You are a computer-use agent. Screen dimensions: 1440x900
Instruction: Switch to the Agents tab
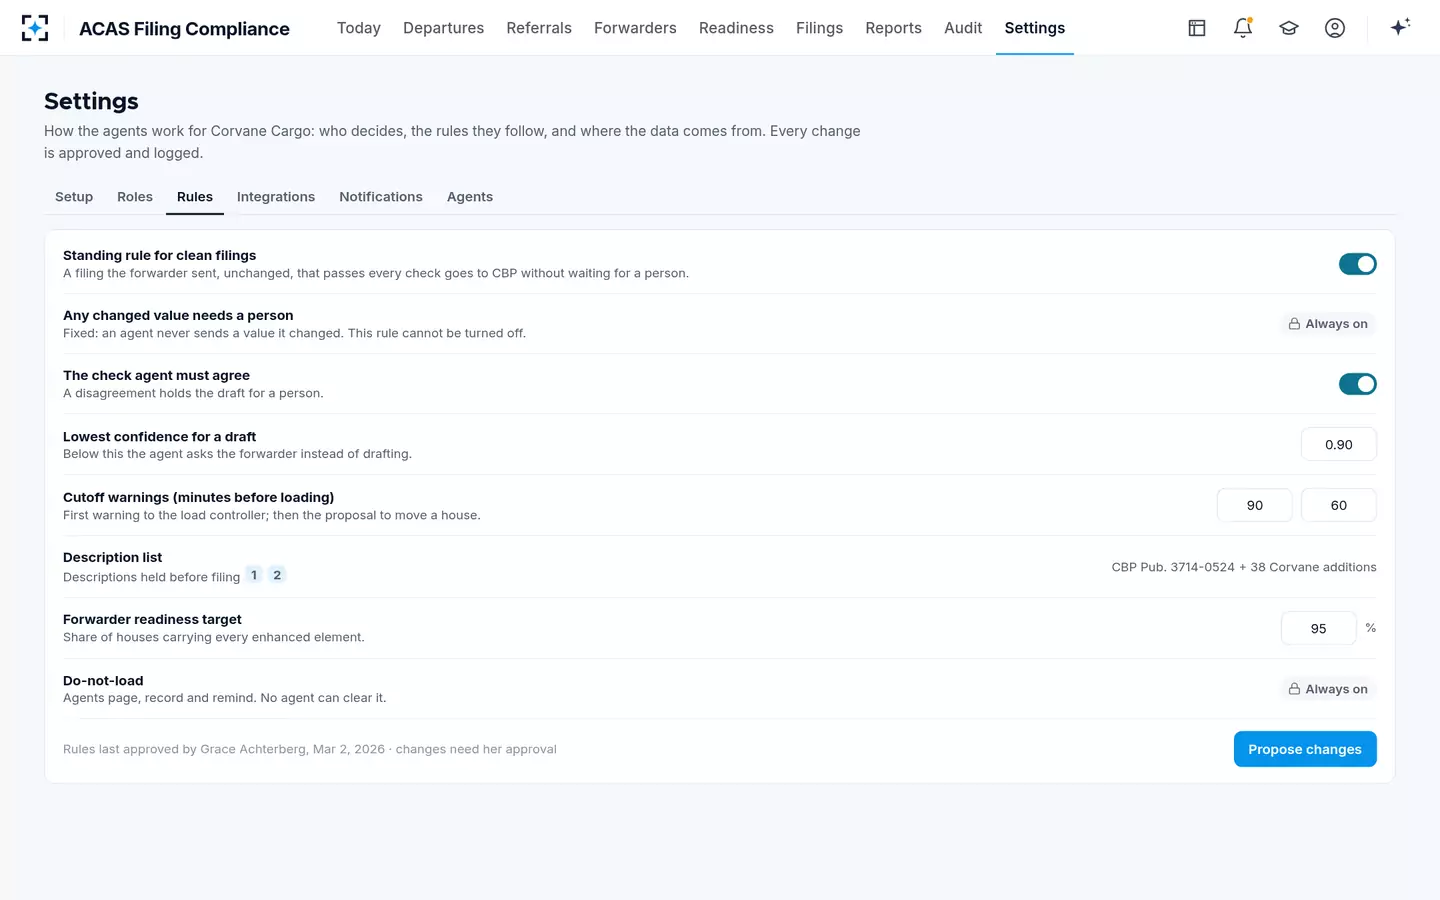coord(470,197)
